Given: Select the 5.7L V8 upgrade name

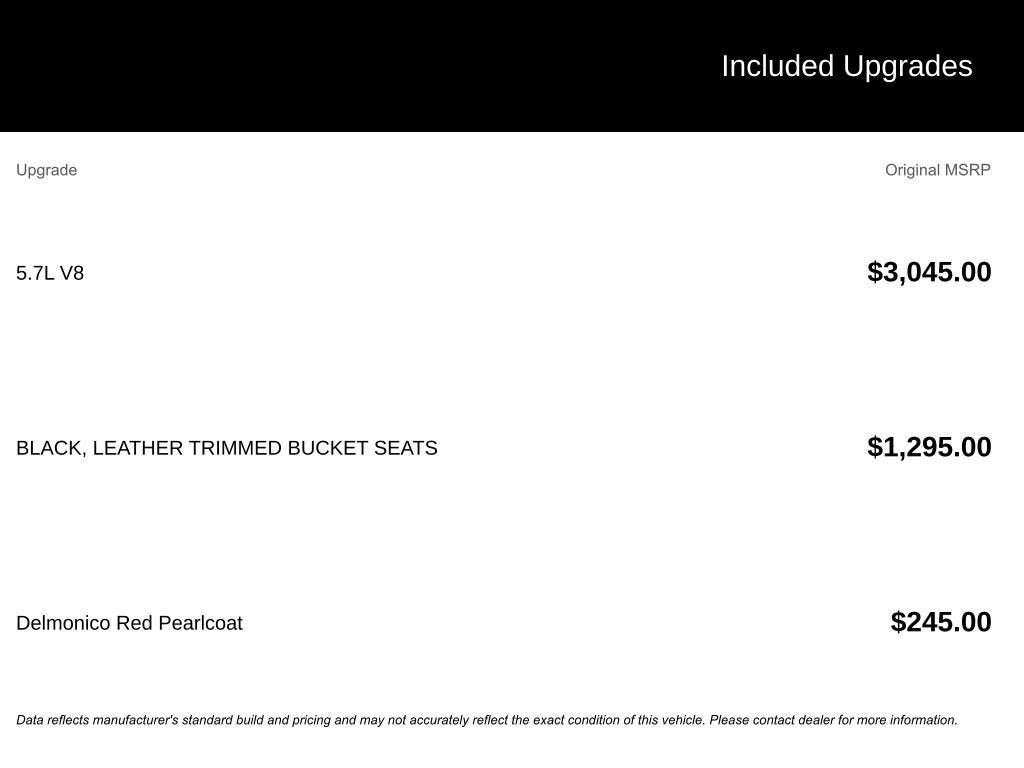Looking at the screenshot, I should pyautogui.click(x=50, y=273).
